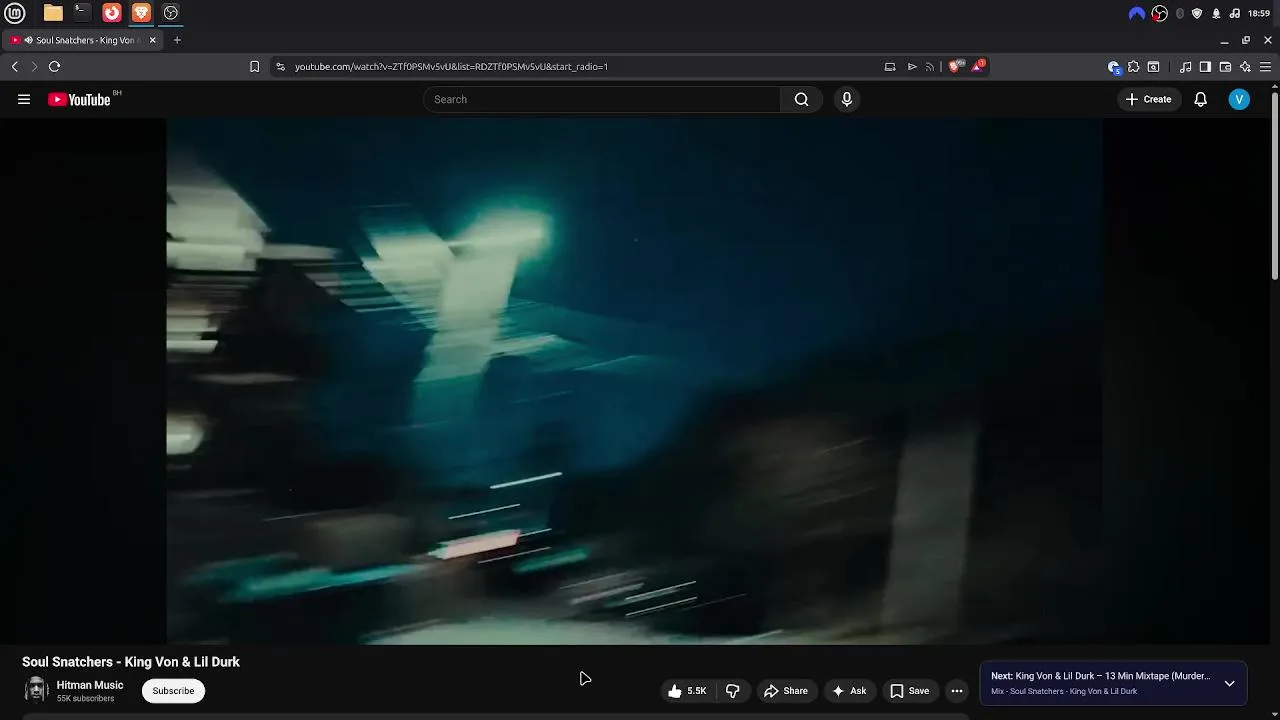
Task: Click the send/share arrow icon in address bar
Action: (x=912, y=67)
